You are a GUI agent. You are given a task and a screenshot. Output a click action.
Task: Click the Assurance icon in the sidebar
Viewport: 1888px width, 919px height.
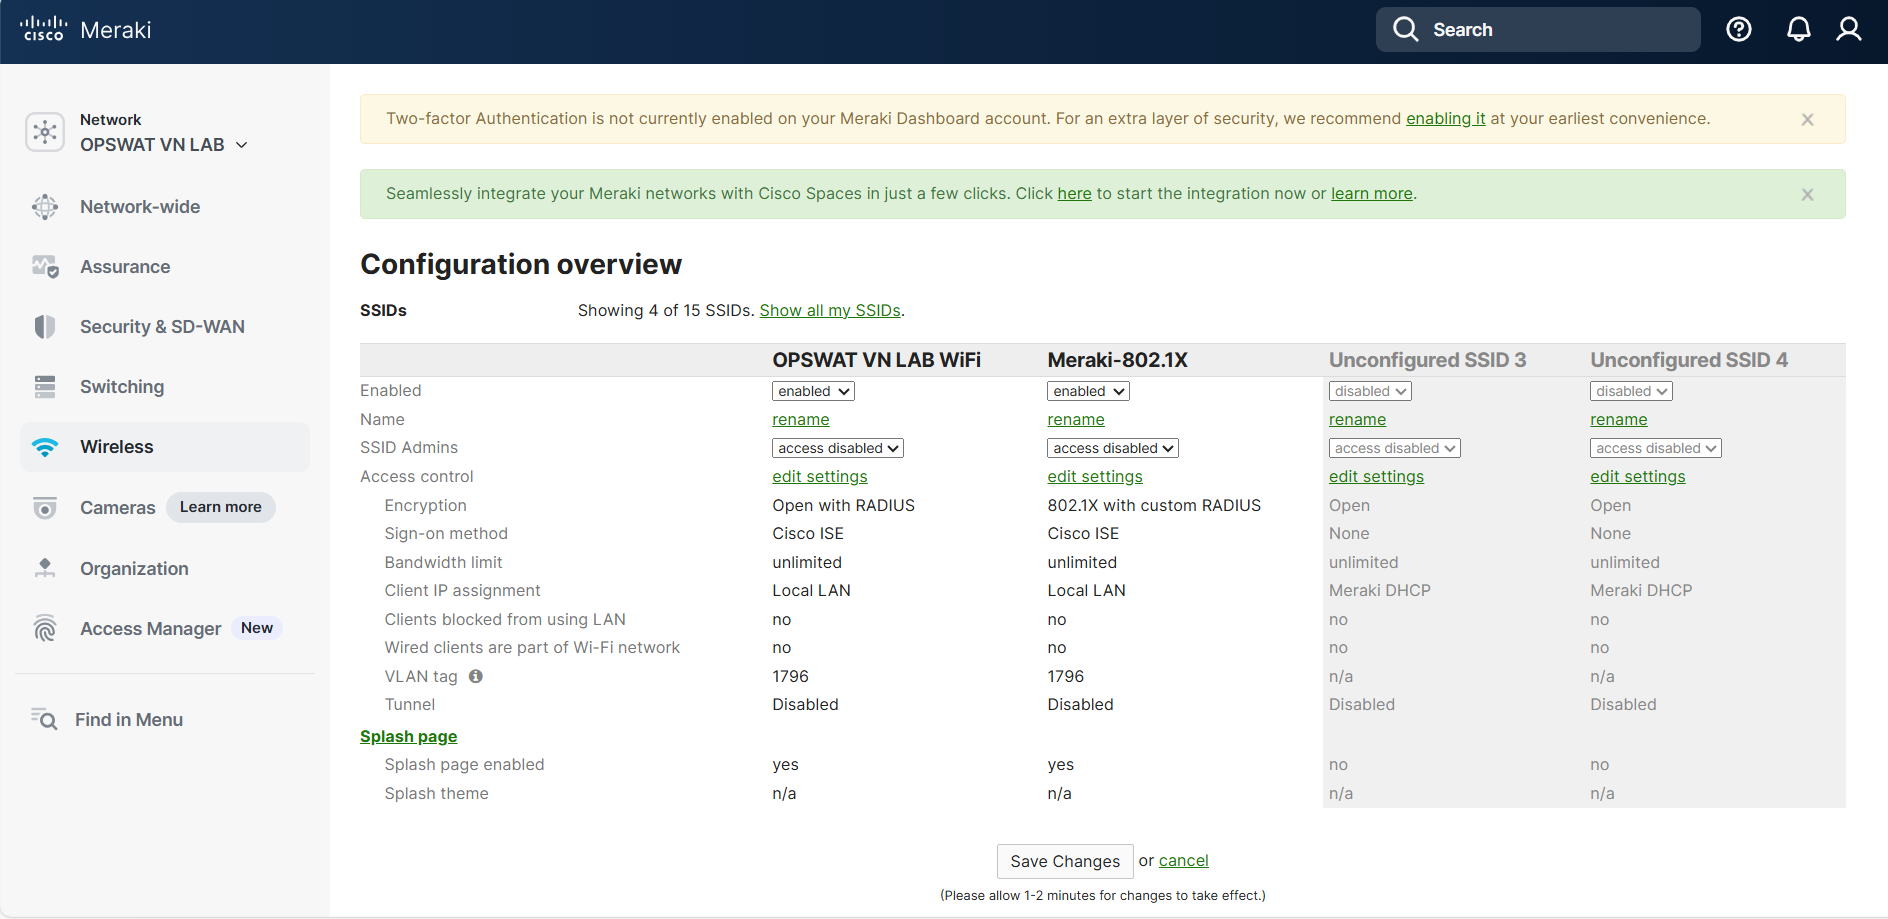pyautogui.click(x=45, y=267)
